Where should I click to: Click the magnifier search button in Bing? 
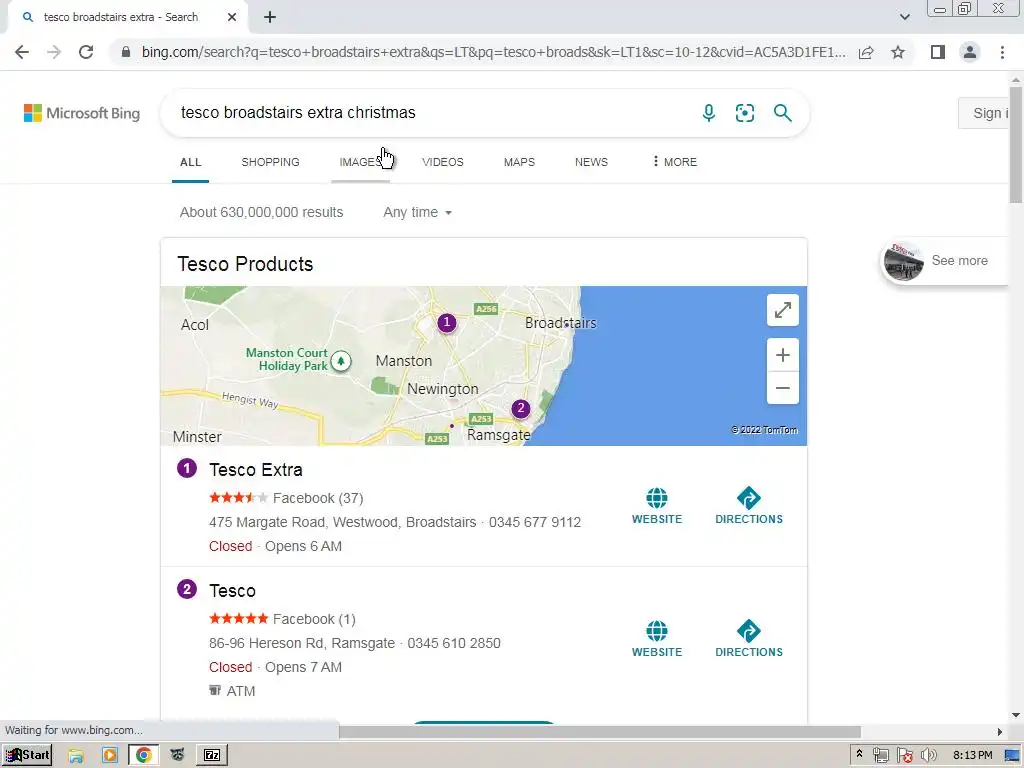coord(782,113)
